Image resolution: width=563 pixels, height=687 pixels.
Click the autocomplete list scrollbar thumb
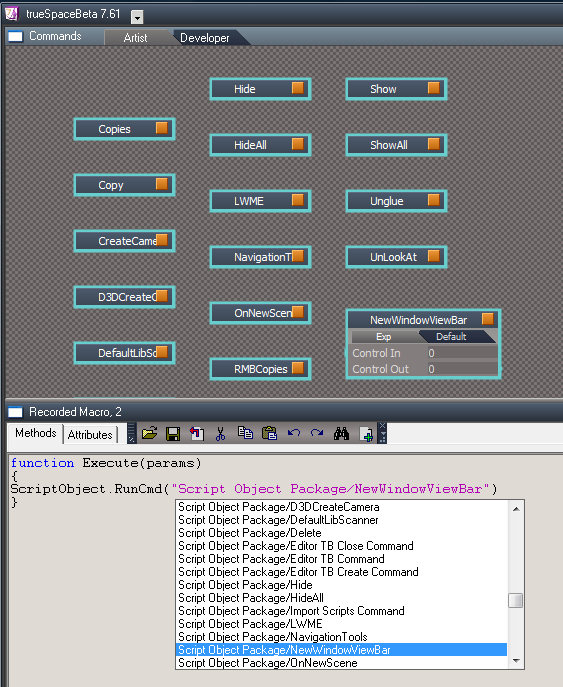pyautogui.click(x=516, y=600)
